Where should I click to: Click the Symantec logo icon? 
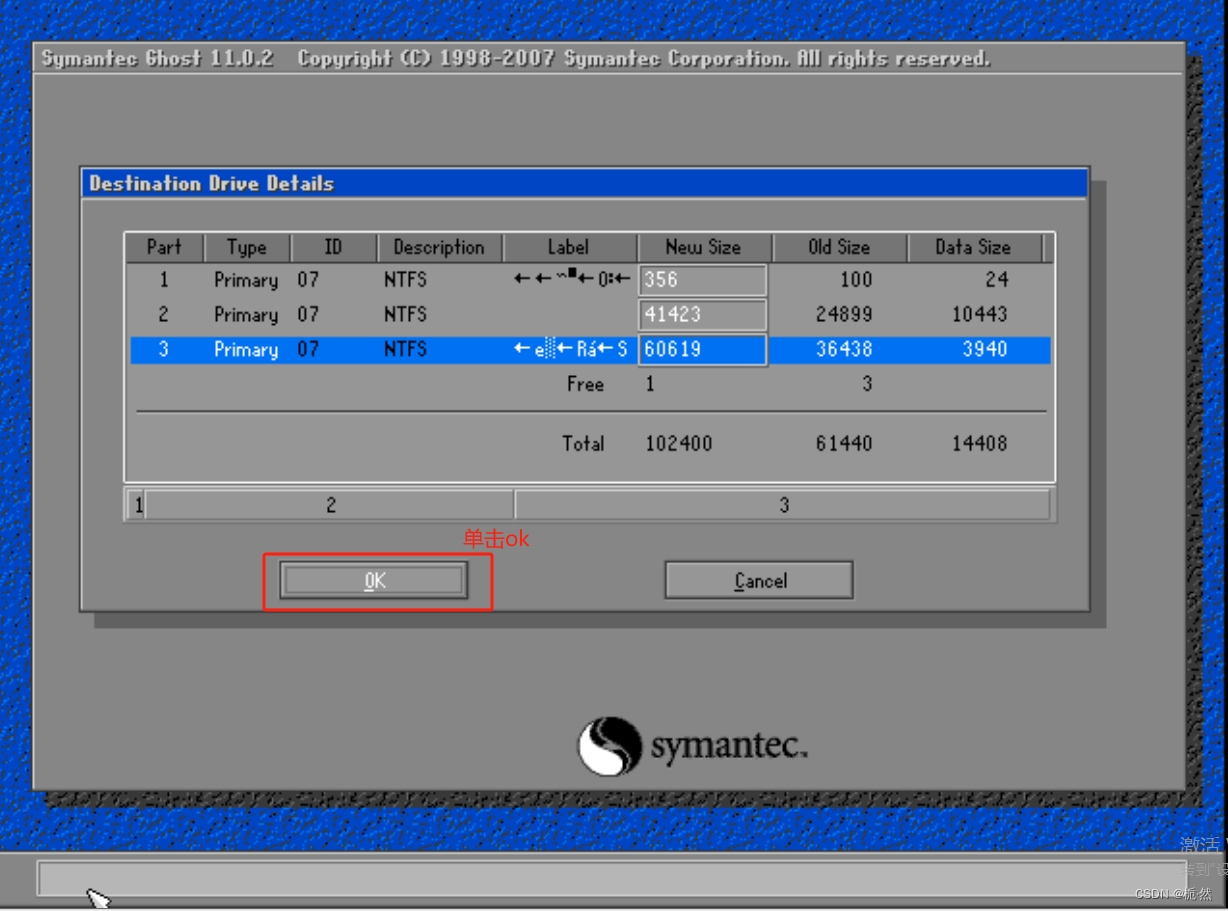point(609,746)
